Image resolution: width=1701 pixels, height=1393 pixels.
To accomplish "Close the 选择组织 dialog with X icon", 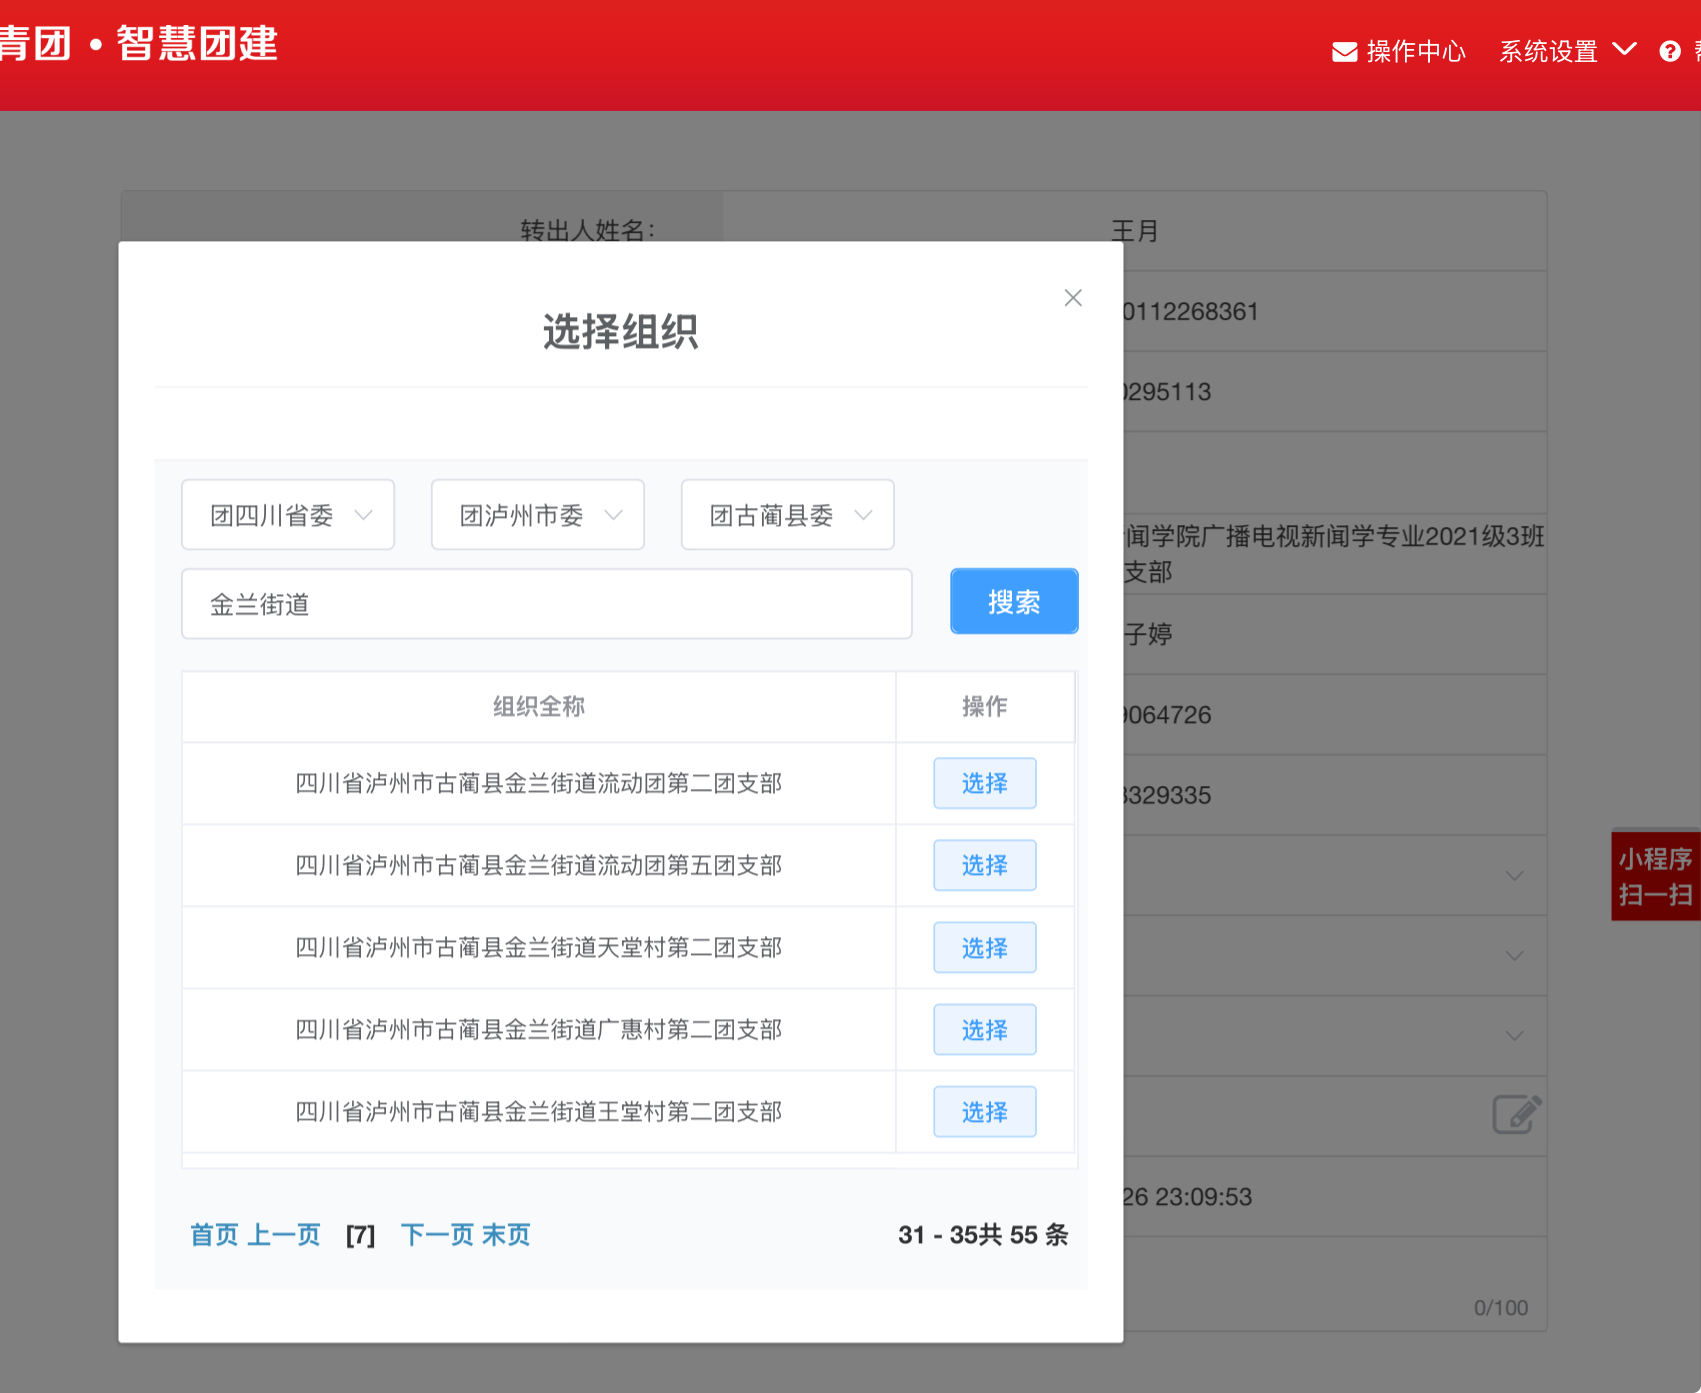I will (1073, 298).
